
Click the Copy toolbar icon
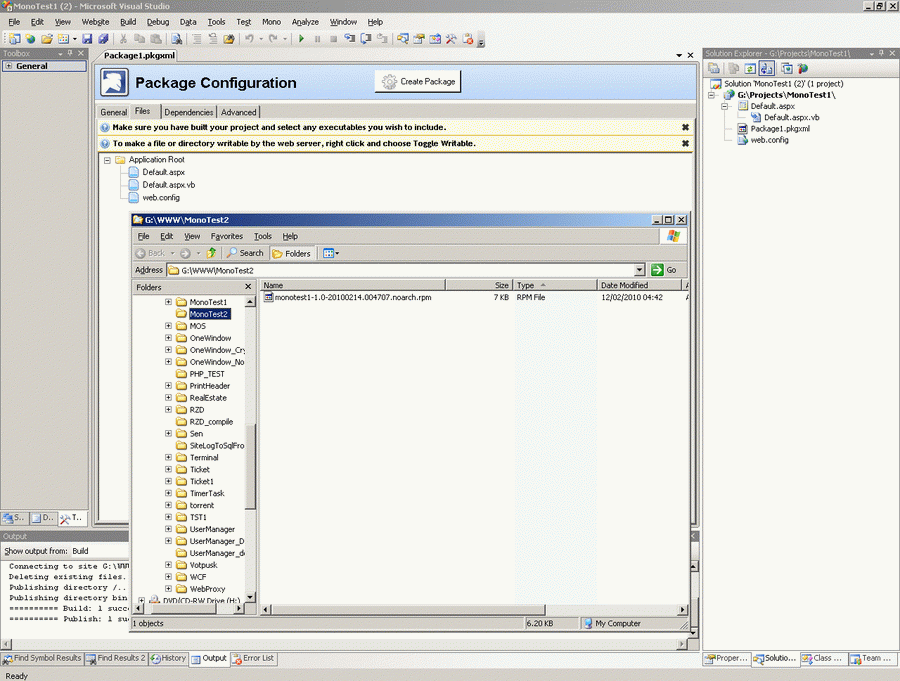pos(139,38)
